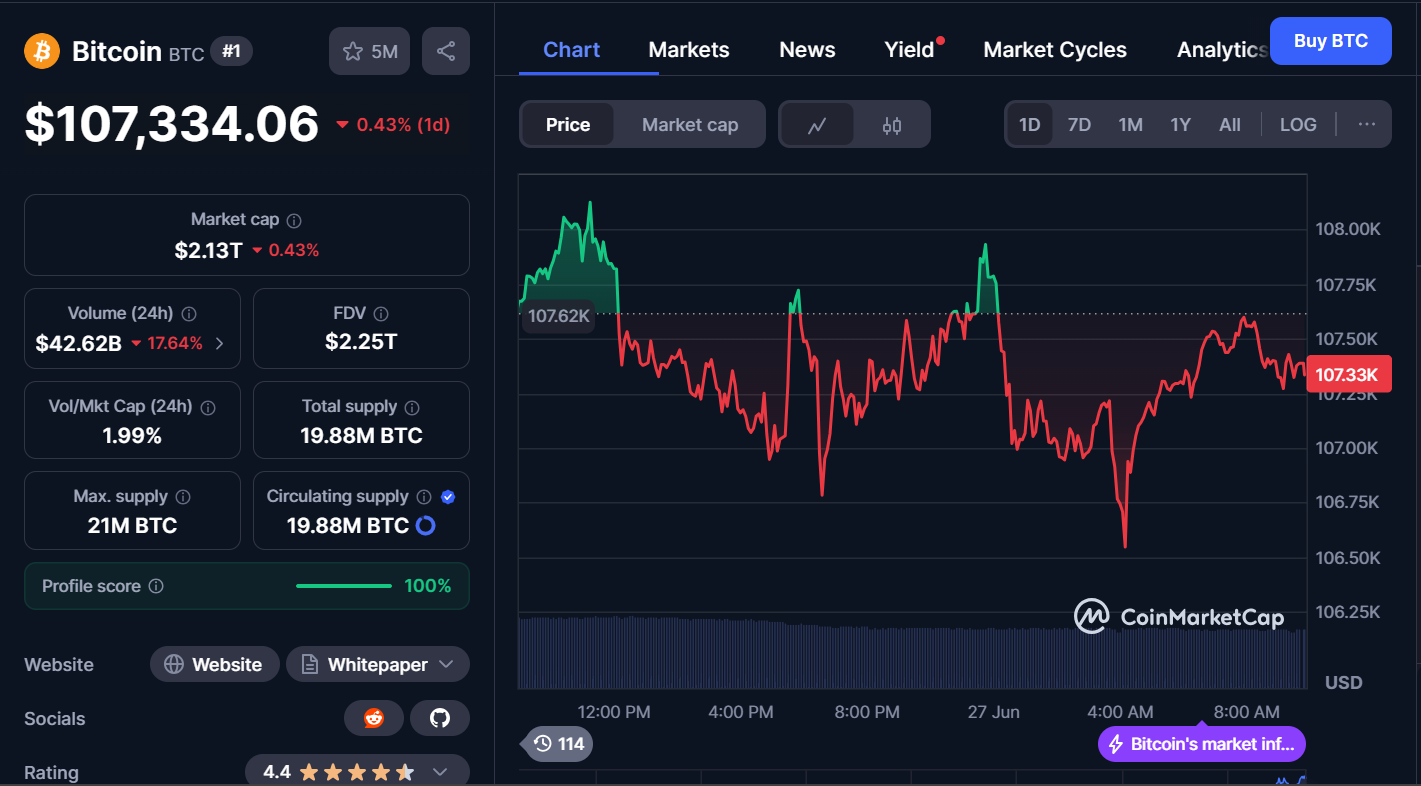Click the USD currency label
This screenshot has height=786, width=1421.
1343,682
